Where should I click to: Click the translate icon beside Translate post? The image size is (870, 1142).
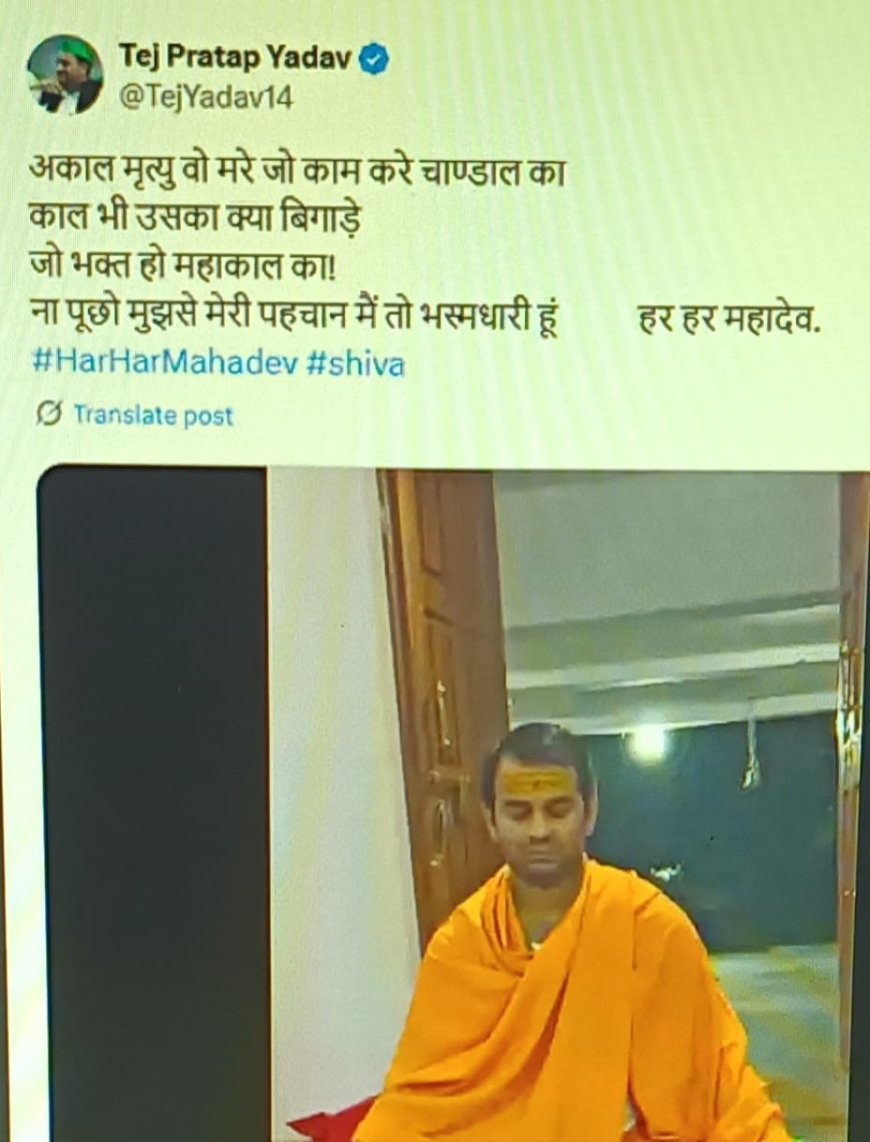tap(49, 414)
